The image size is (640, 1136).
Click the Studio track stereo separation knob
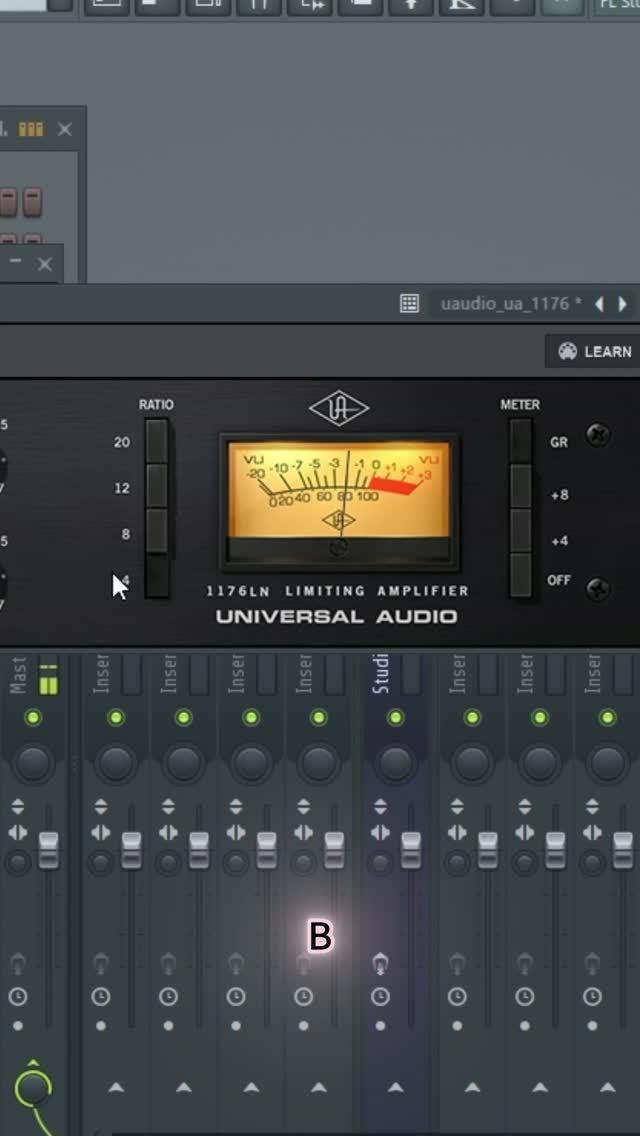click(381, 863)
